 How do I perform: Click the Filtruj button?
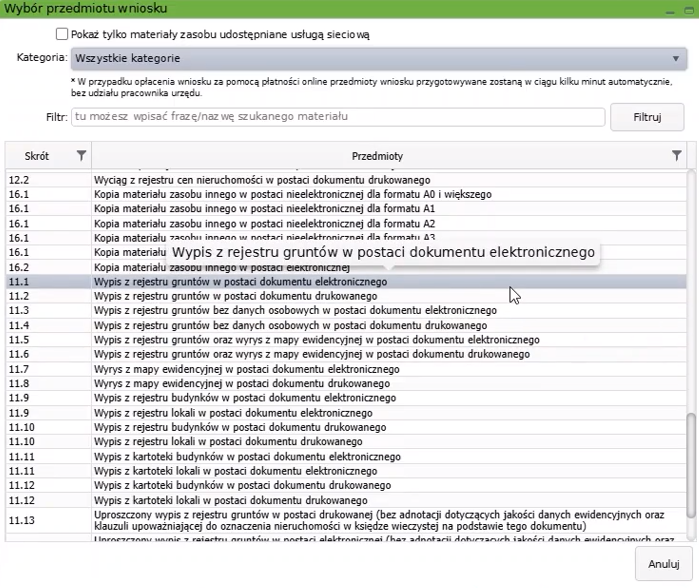(647, 117)
